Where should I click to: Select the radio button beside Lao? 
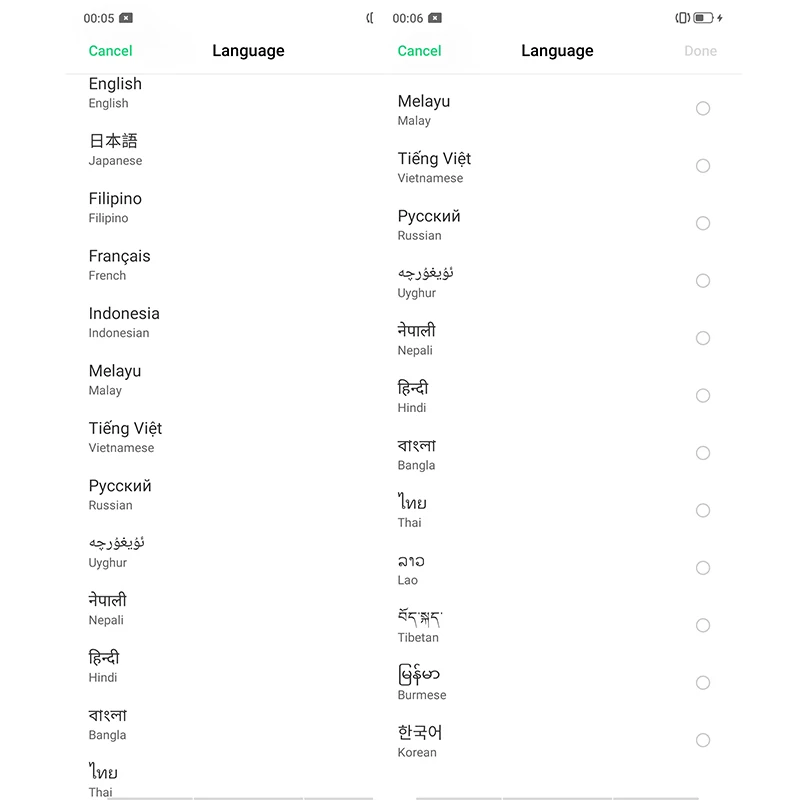703,568
